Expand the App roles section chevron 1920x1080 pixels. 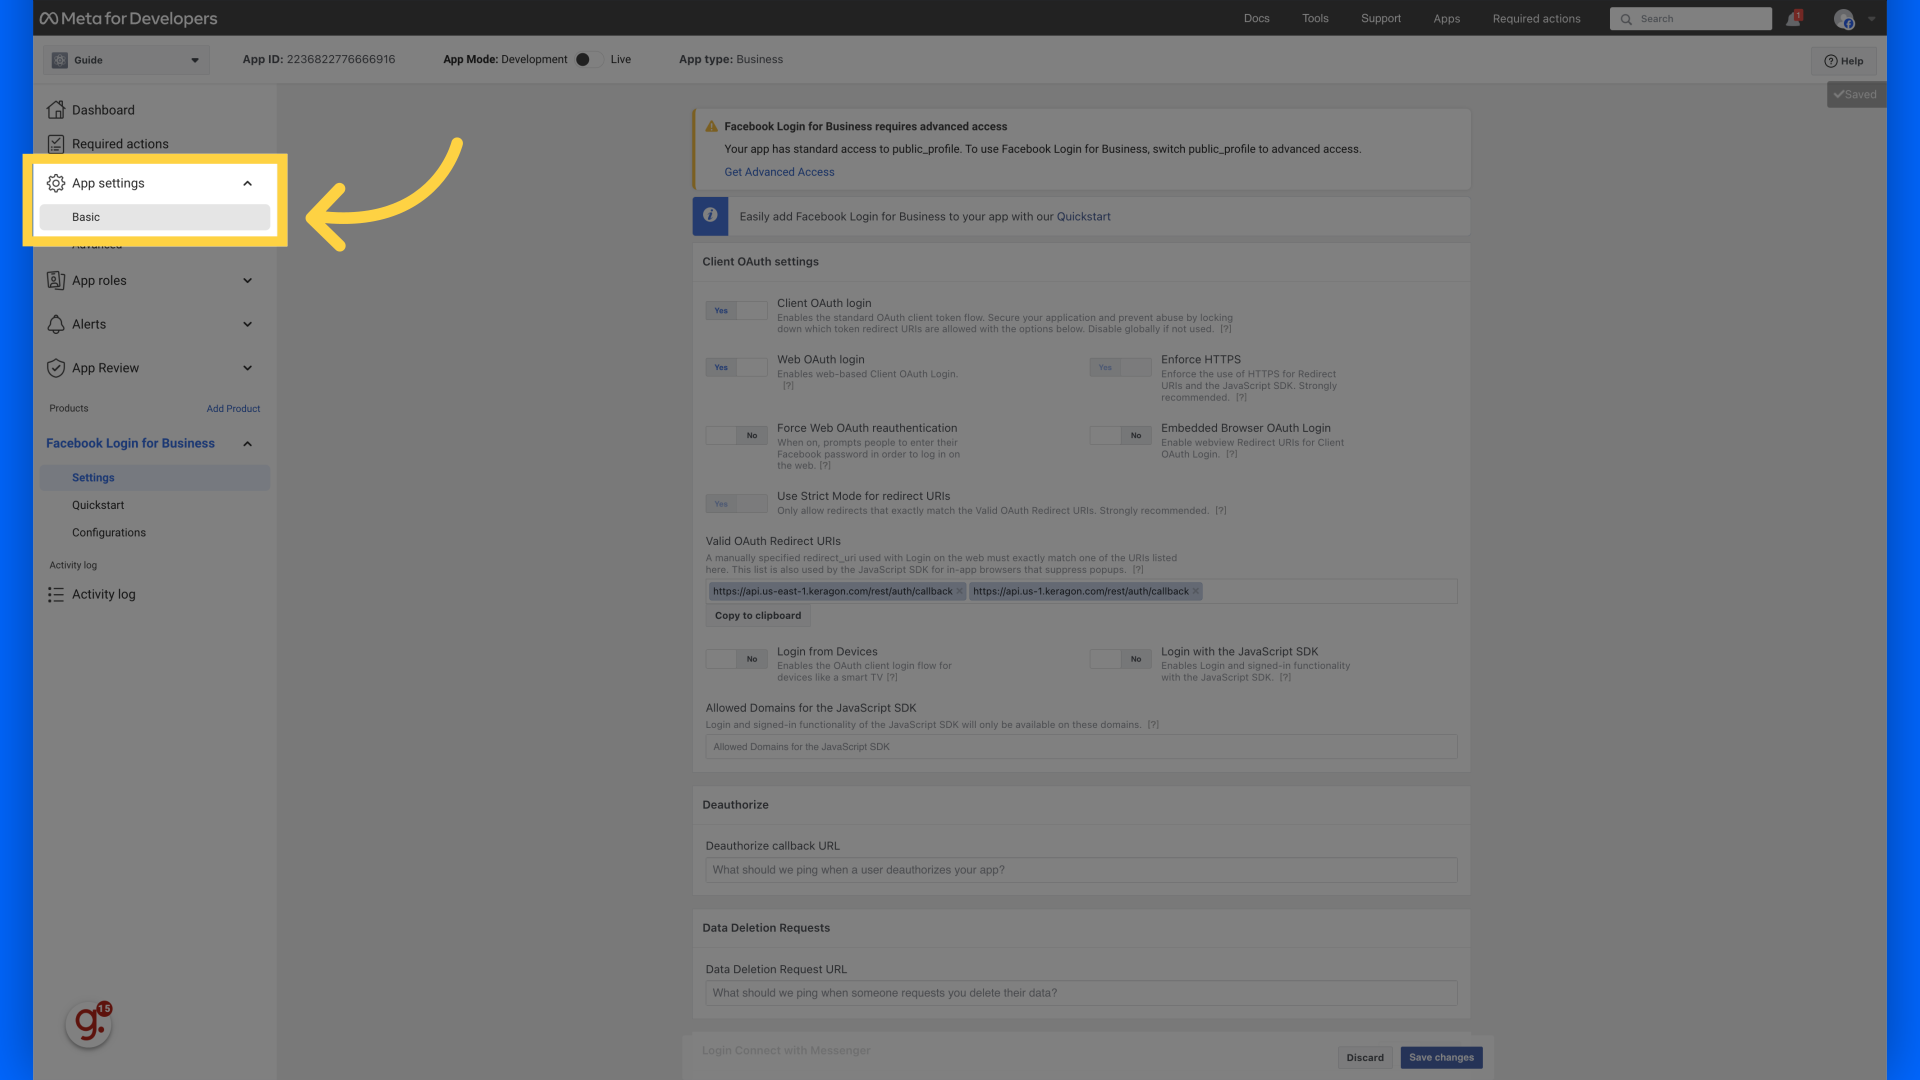(247, 281)
